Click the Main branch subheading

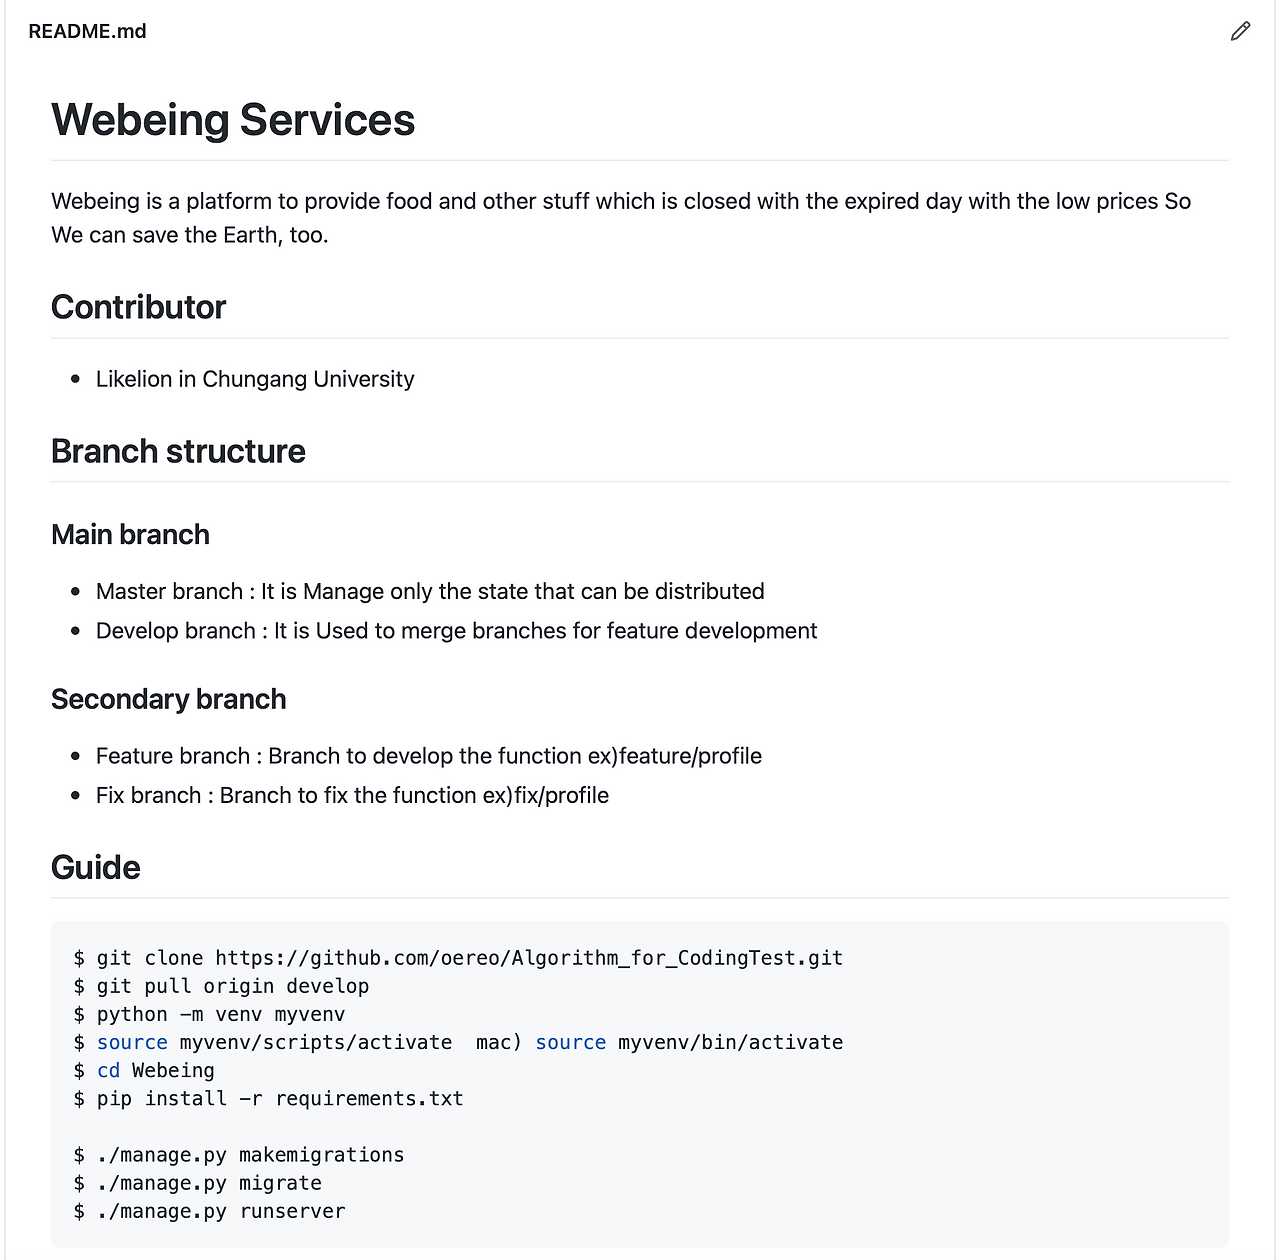pos(130,534)
